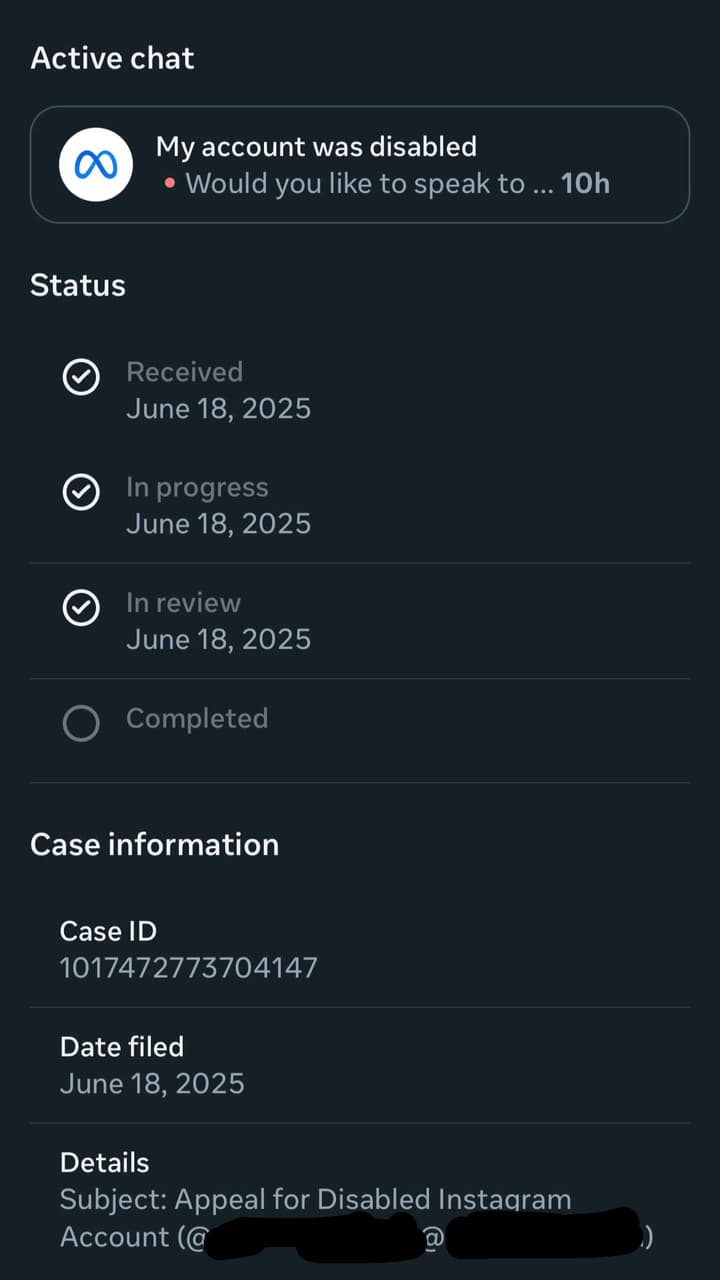Tap the Received status label
This screenshot has height=1280, width=720.
[x=184, y=372]
